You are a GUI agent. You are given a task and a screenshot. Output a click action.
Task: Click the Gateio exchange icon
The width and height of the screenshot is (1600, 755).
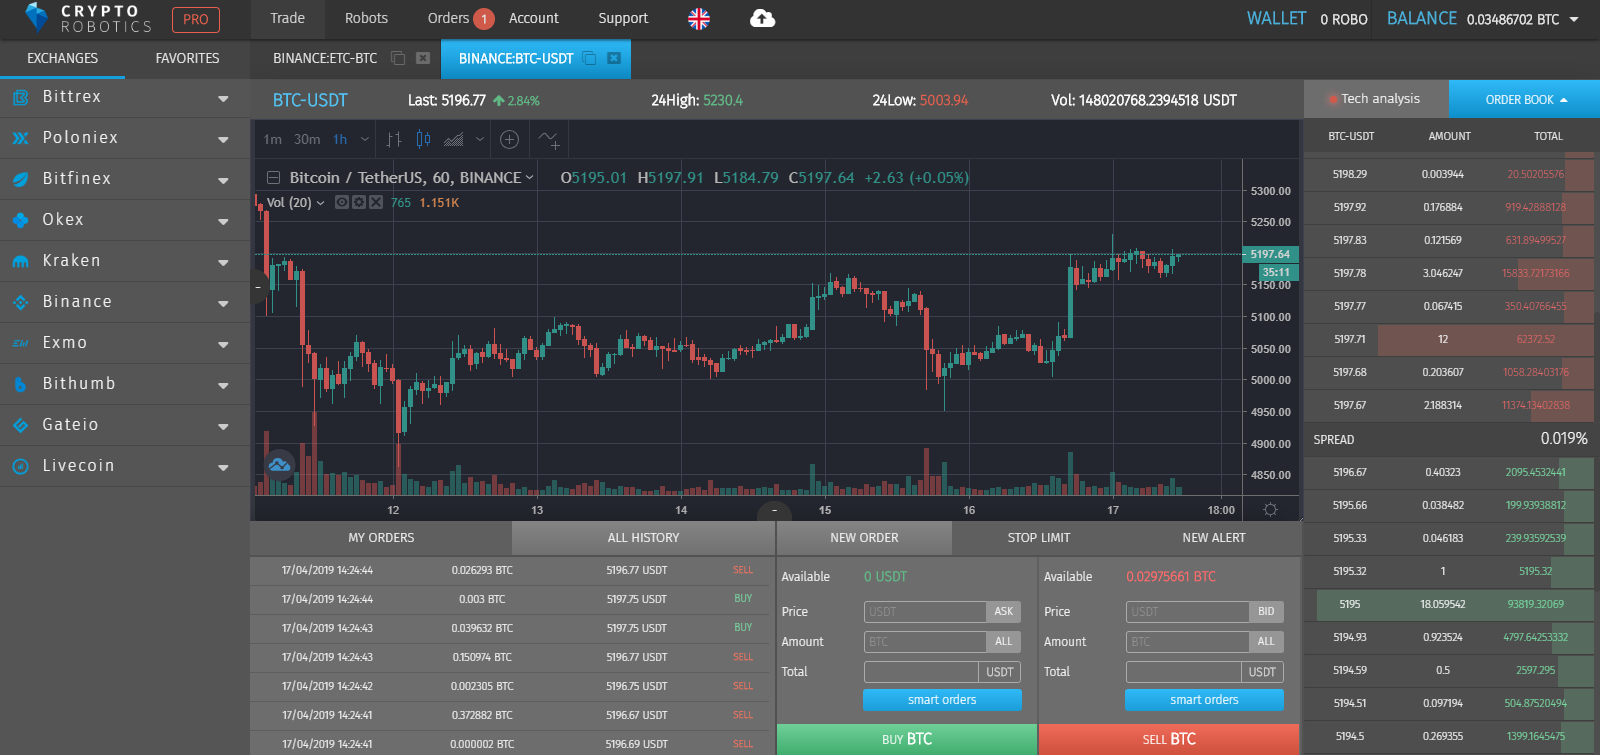[20, 425]
